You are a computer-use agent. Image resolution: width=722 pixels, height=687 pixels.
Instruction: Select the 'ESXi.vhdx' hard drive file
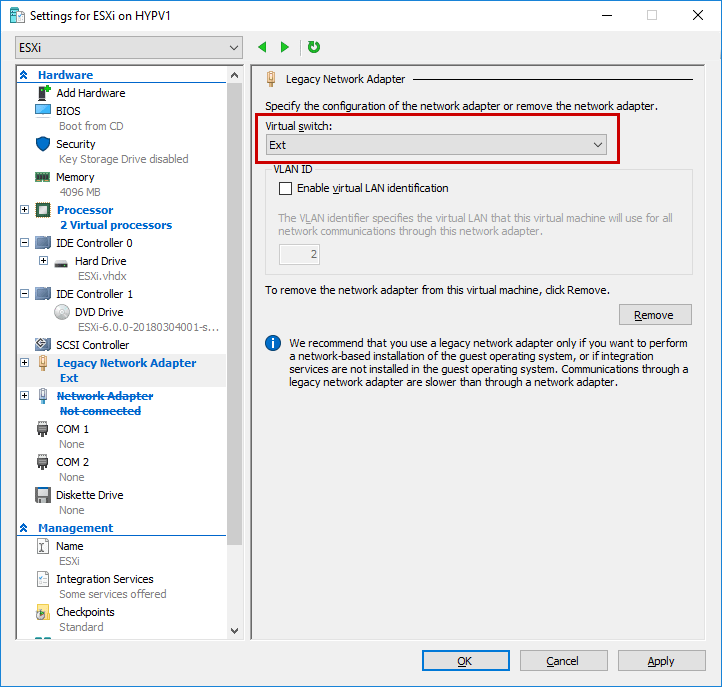coord(102,276)
